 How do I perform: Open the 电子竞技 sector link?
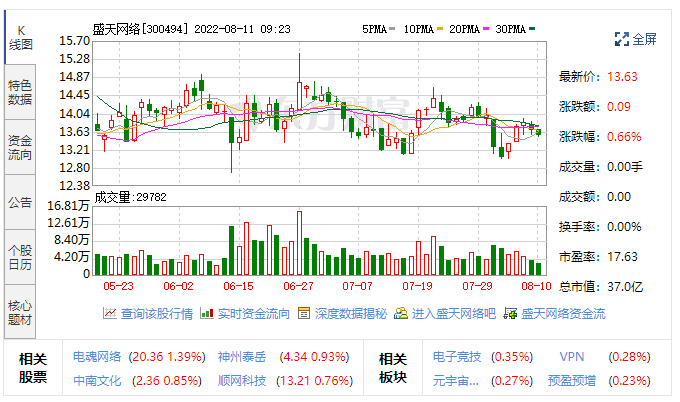[x=457, y=357]
